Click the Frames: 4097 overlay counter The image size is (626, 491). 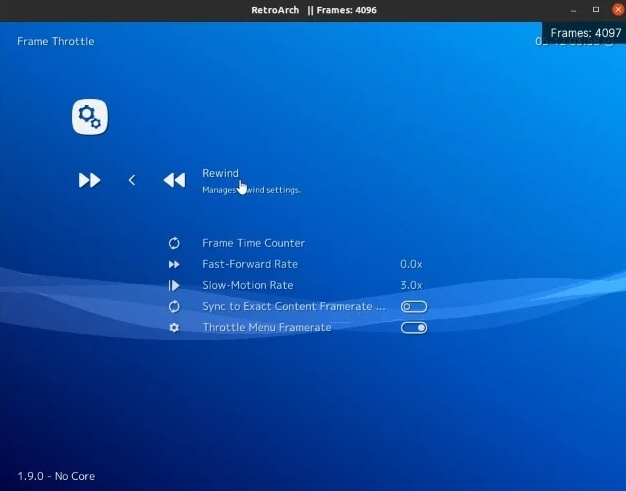pyautogui.click(x=586, y=33)
